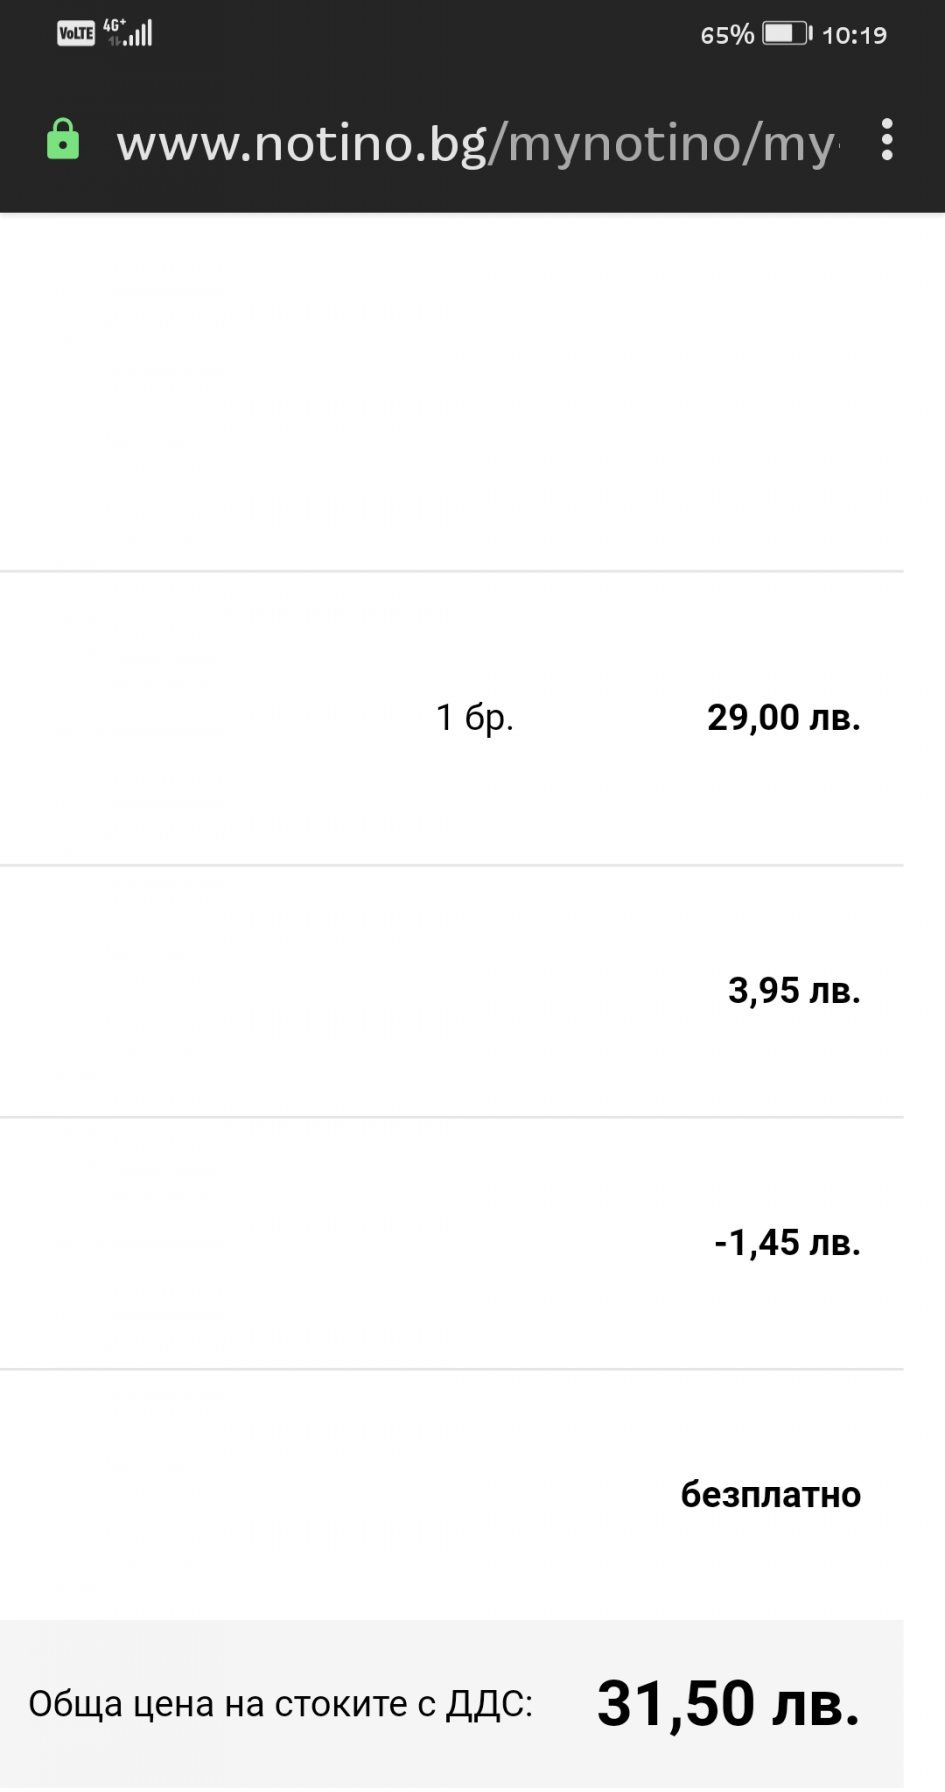Click the /mynotino/my path in the URL
This screenshot has height=1792, width=945.
[663, 144]
